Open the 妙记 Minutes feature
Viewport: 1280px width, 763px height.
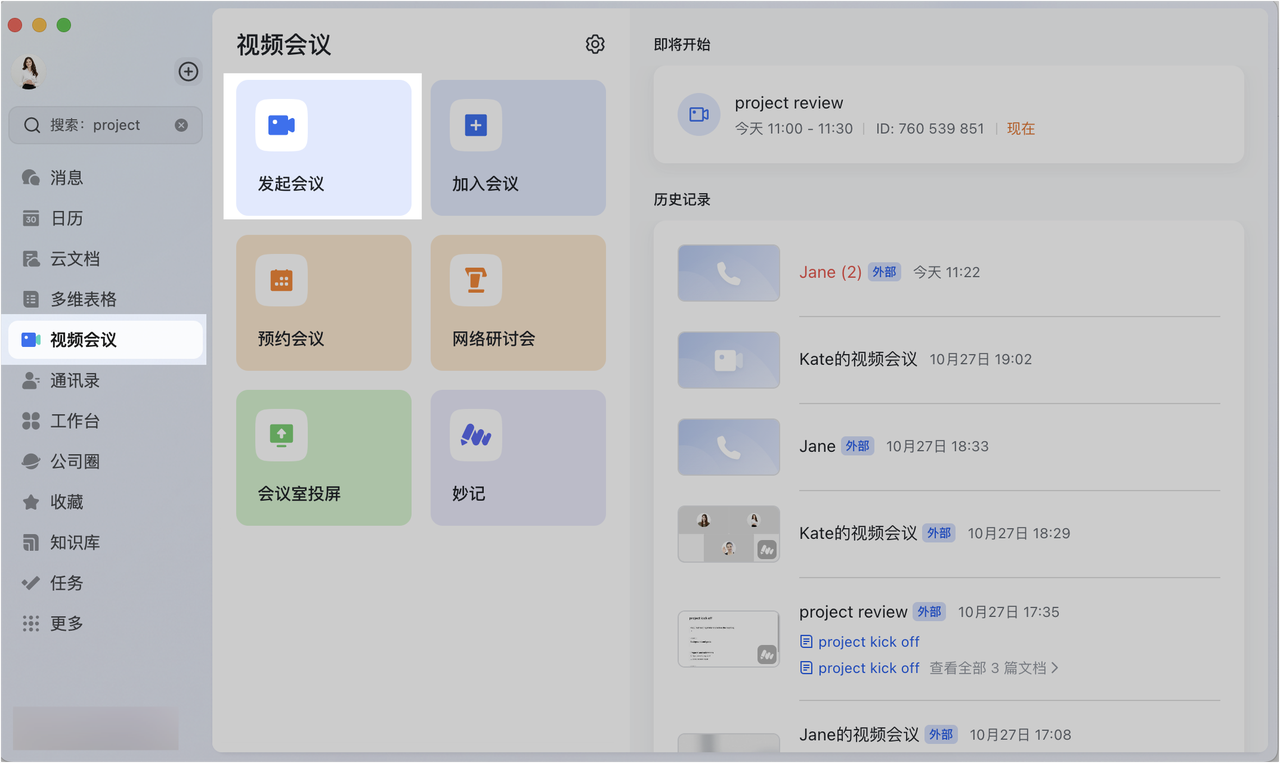[517, 457]
